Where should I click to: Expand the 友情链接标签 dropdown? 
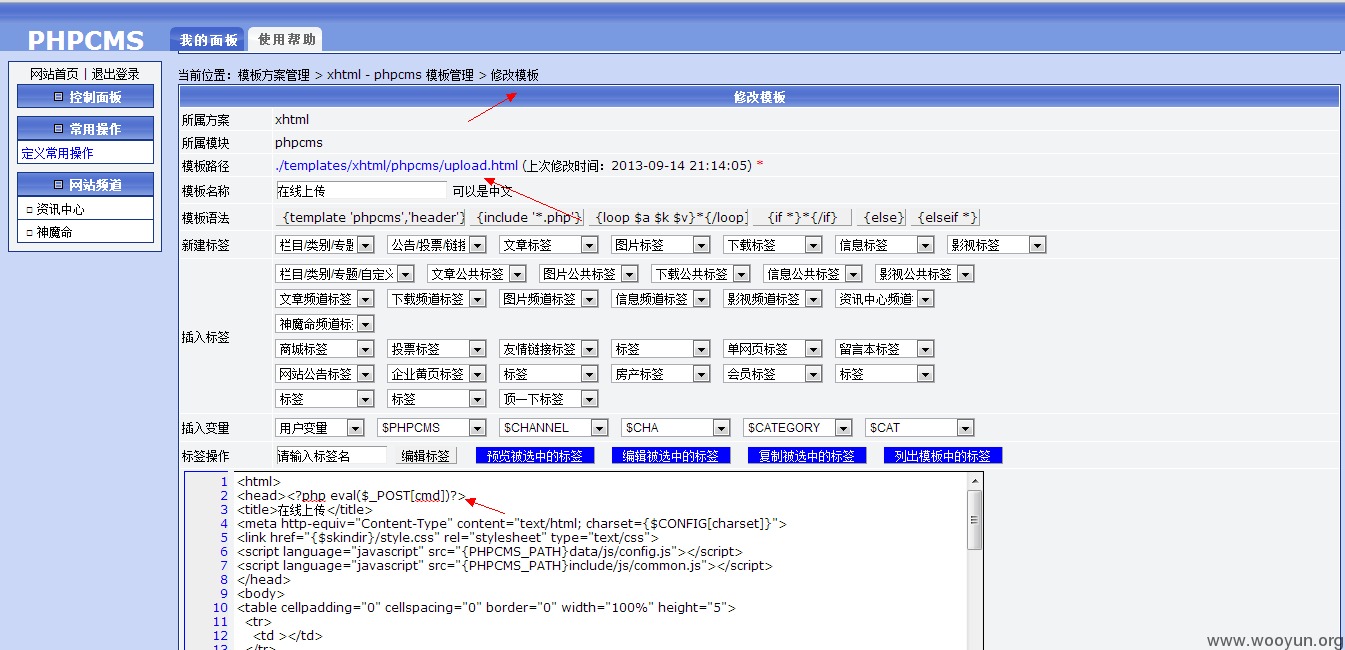pos(549,349)
